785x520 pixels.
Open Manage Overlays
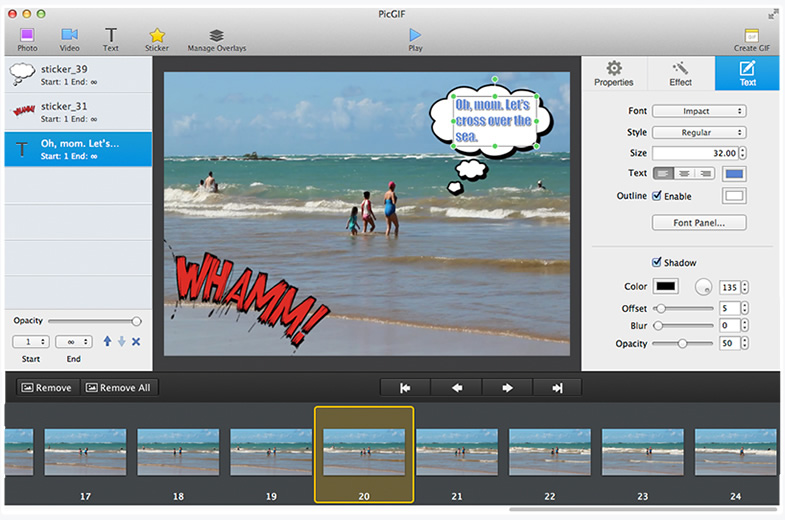pos(216,38)
